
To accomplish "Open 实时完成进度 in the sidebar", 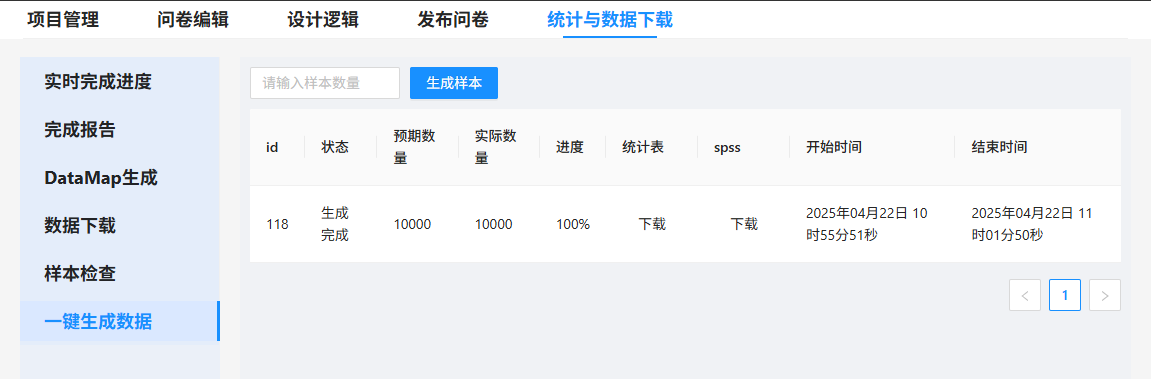I will pyautogui.click(x=120, y=82).
